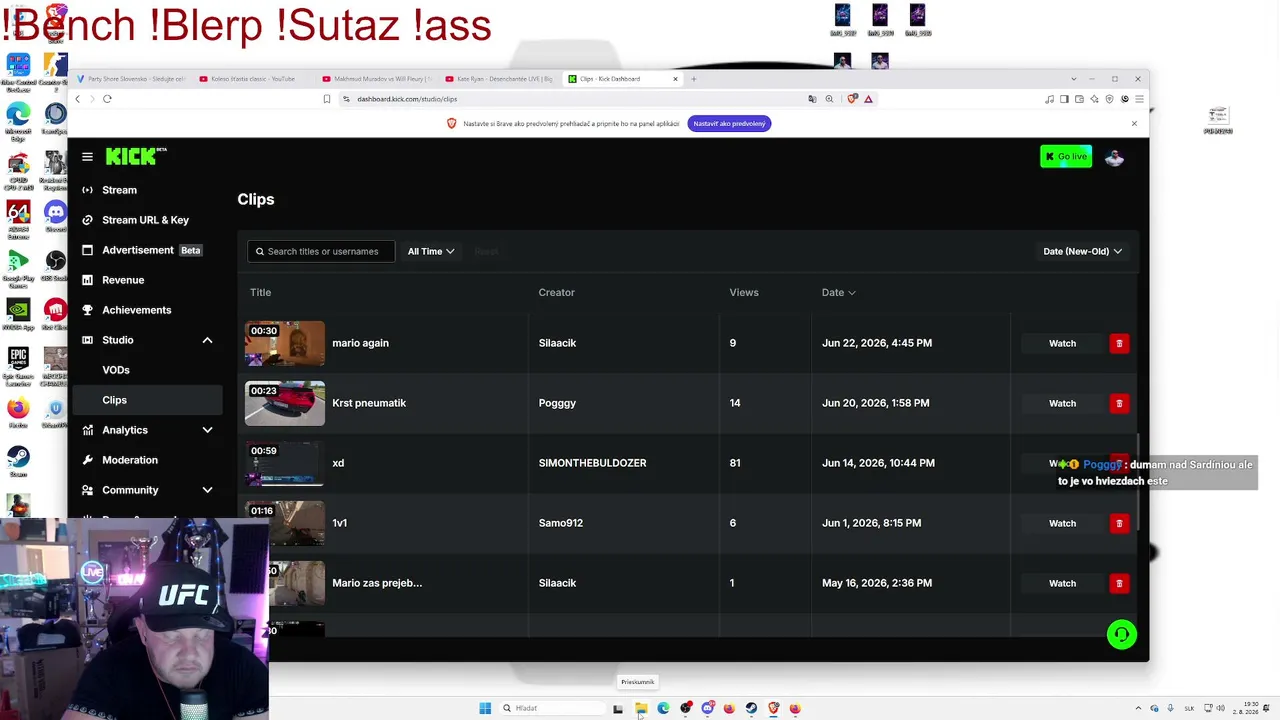Dismiss the Brave default browser banner
The image size is (1280, 720).
pyautogui.click(x=1134, y=124)
